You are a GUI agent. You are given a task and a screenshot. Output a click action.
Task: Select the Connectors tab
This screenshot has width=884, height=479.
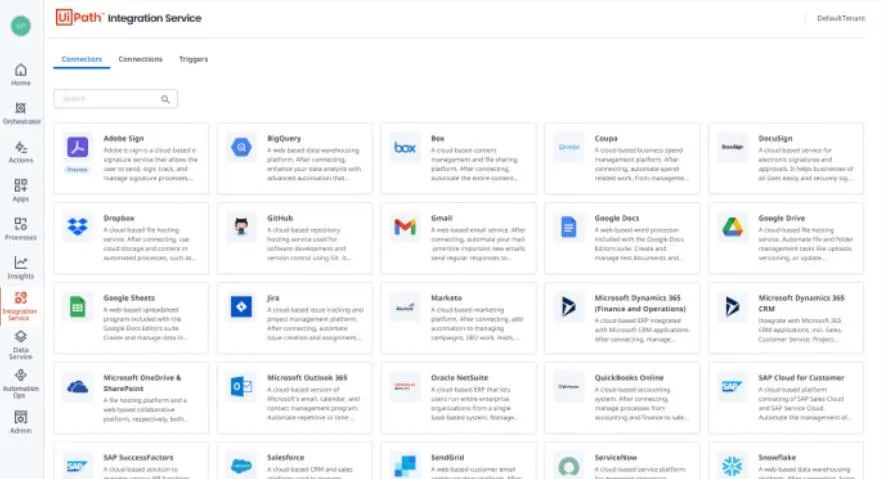[x=82, y=59]
